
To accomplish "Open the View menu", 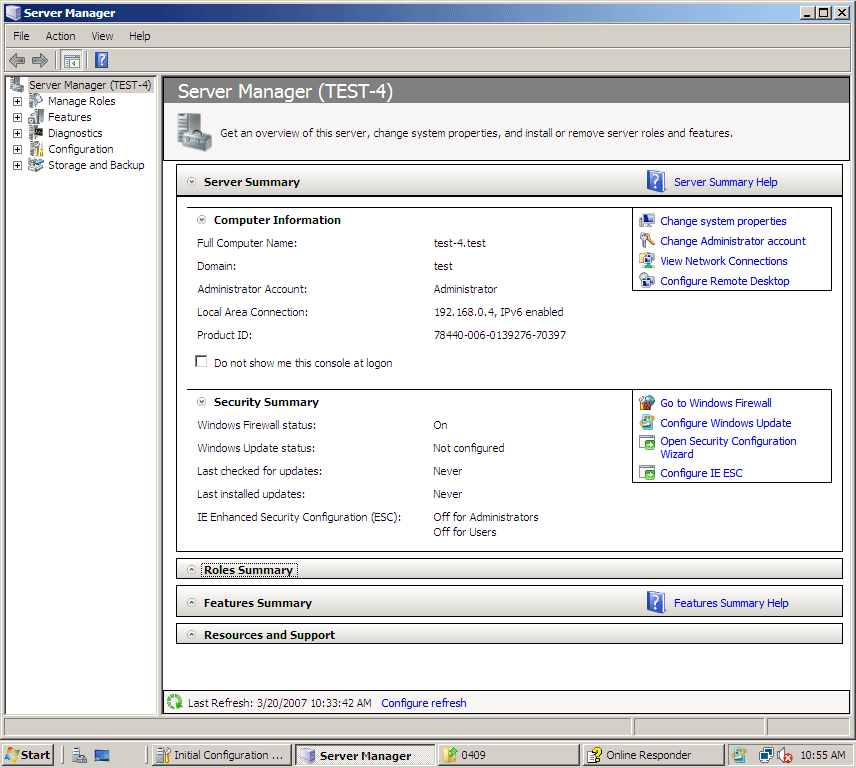I will pyautogui.click(x=102, y=36).
